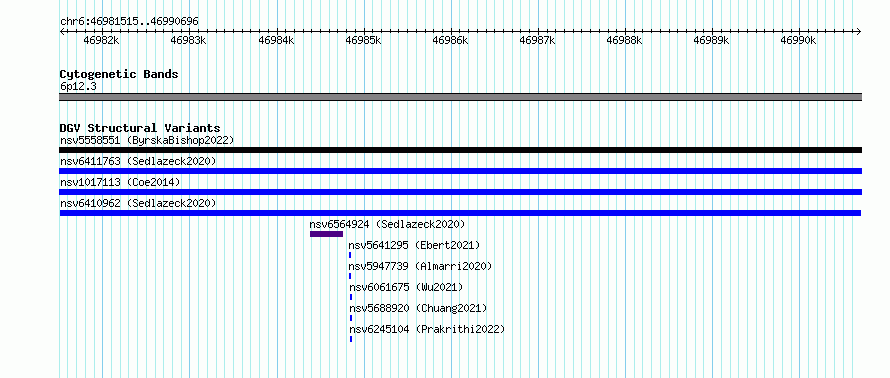Image resolution: width=890 pixels, height=378 pixels.
Task: Click the nsv1017113 (Coe2014) label
Action: coord(120,182)
